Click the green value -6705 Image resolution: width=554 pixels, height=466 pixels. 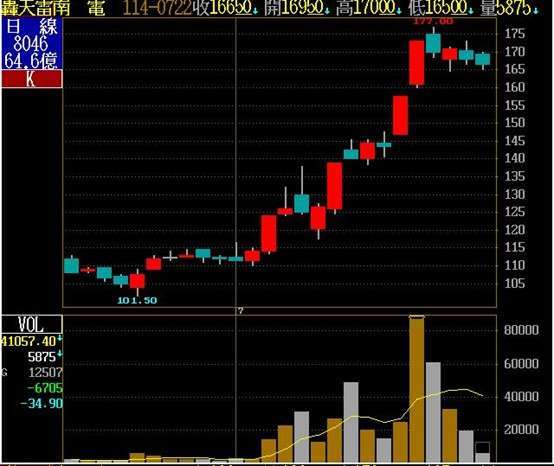[45, 388]
